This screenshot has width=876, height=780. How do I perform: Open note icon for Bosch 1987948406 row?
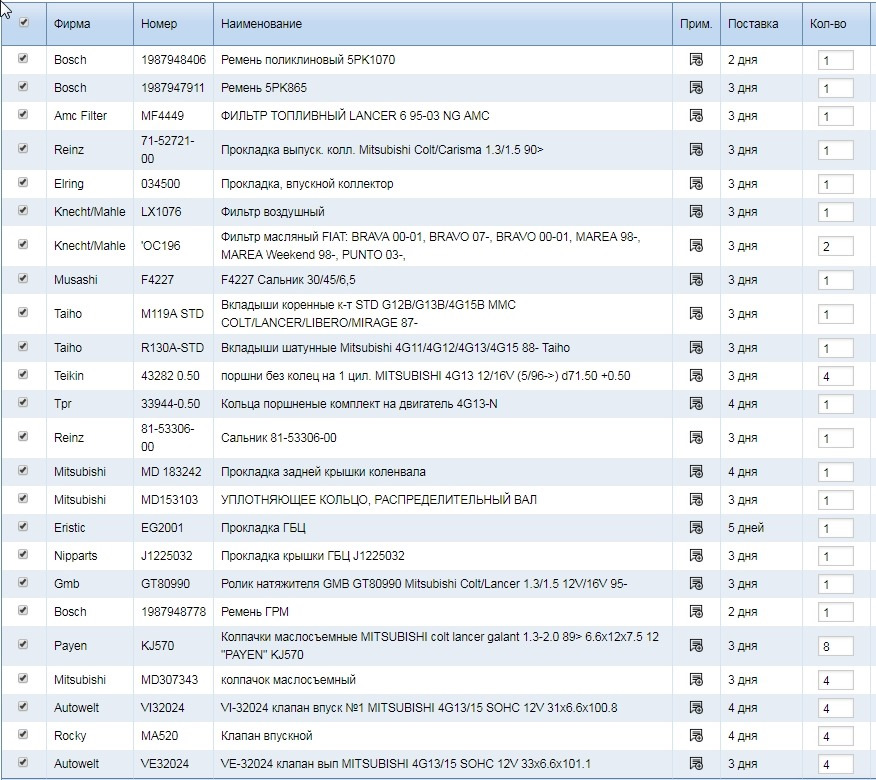coord(696,60)
